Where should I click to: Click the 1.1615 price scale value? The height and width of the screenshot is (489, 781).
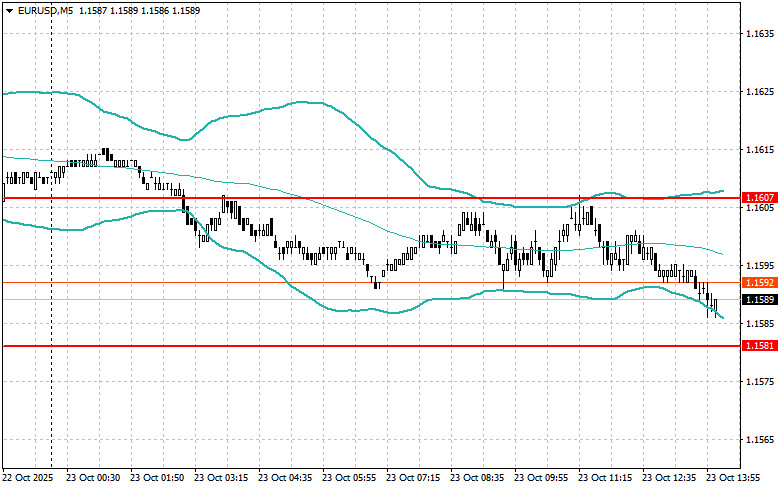[x=760, y=149]
